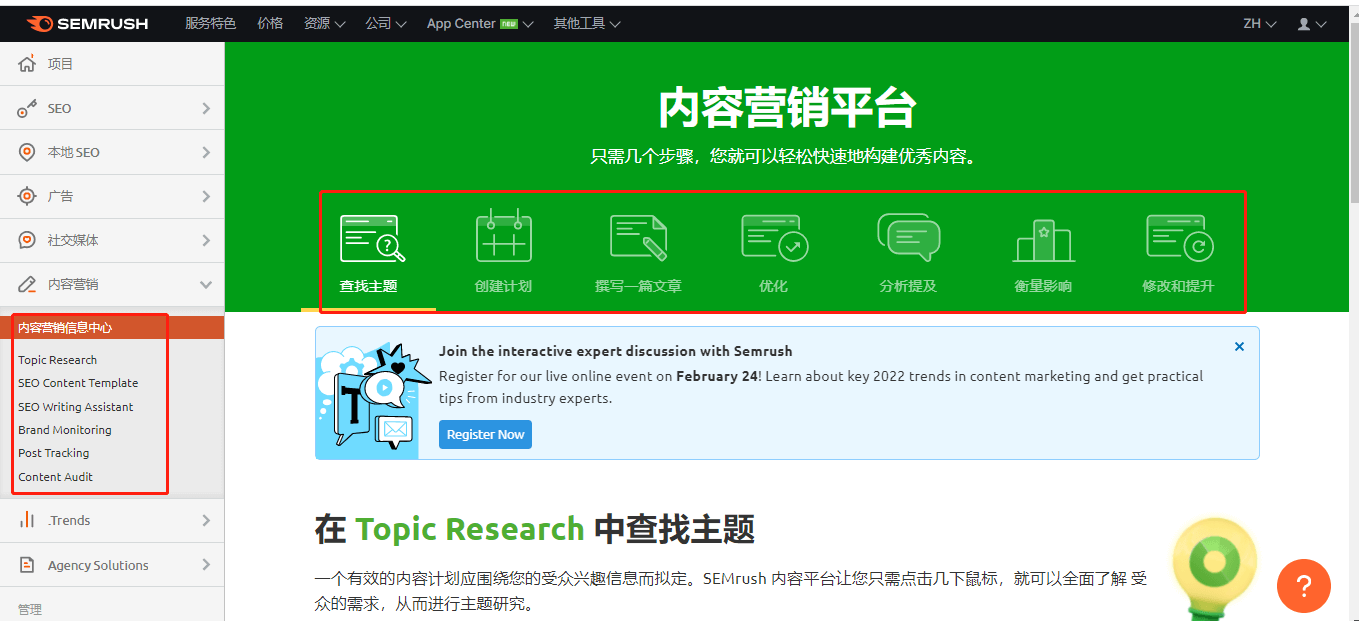Screen dimensions: 1359x621
Task: Click the 内容营销 pencil icon in sidebar
Action: 28,284
